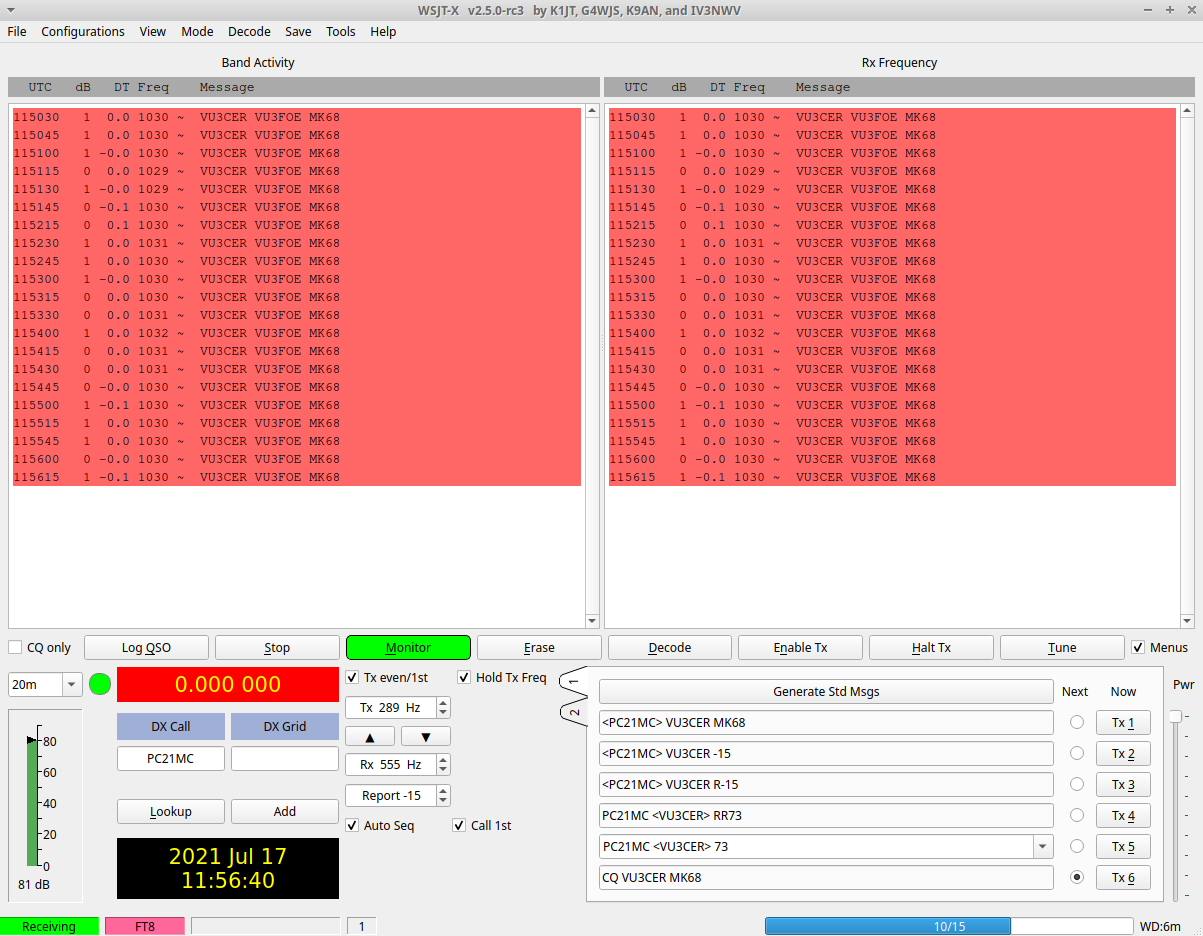Click the Tune button

coord(1062,648)
